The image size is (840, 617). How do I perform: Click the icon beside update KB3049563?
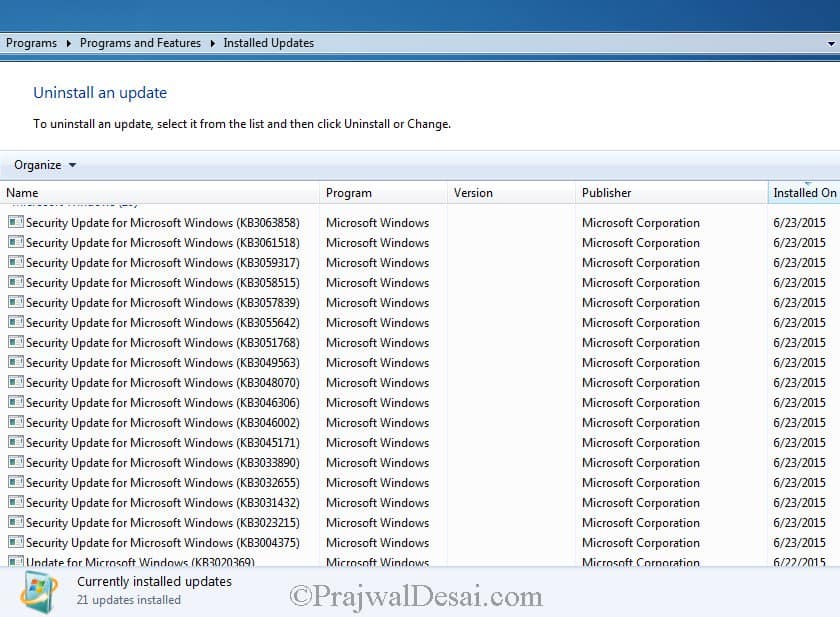click(16, 362)
